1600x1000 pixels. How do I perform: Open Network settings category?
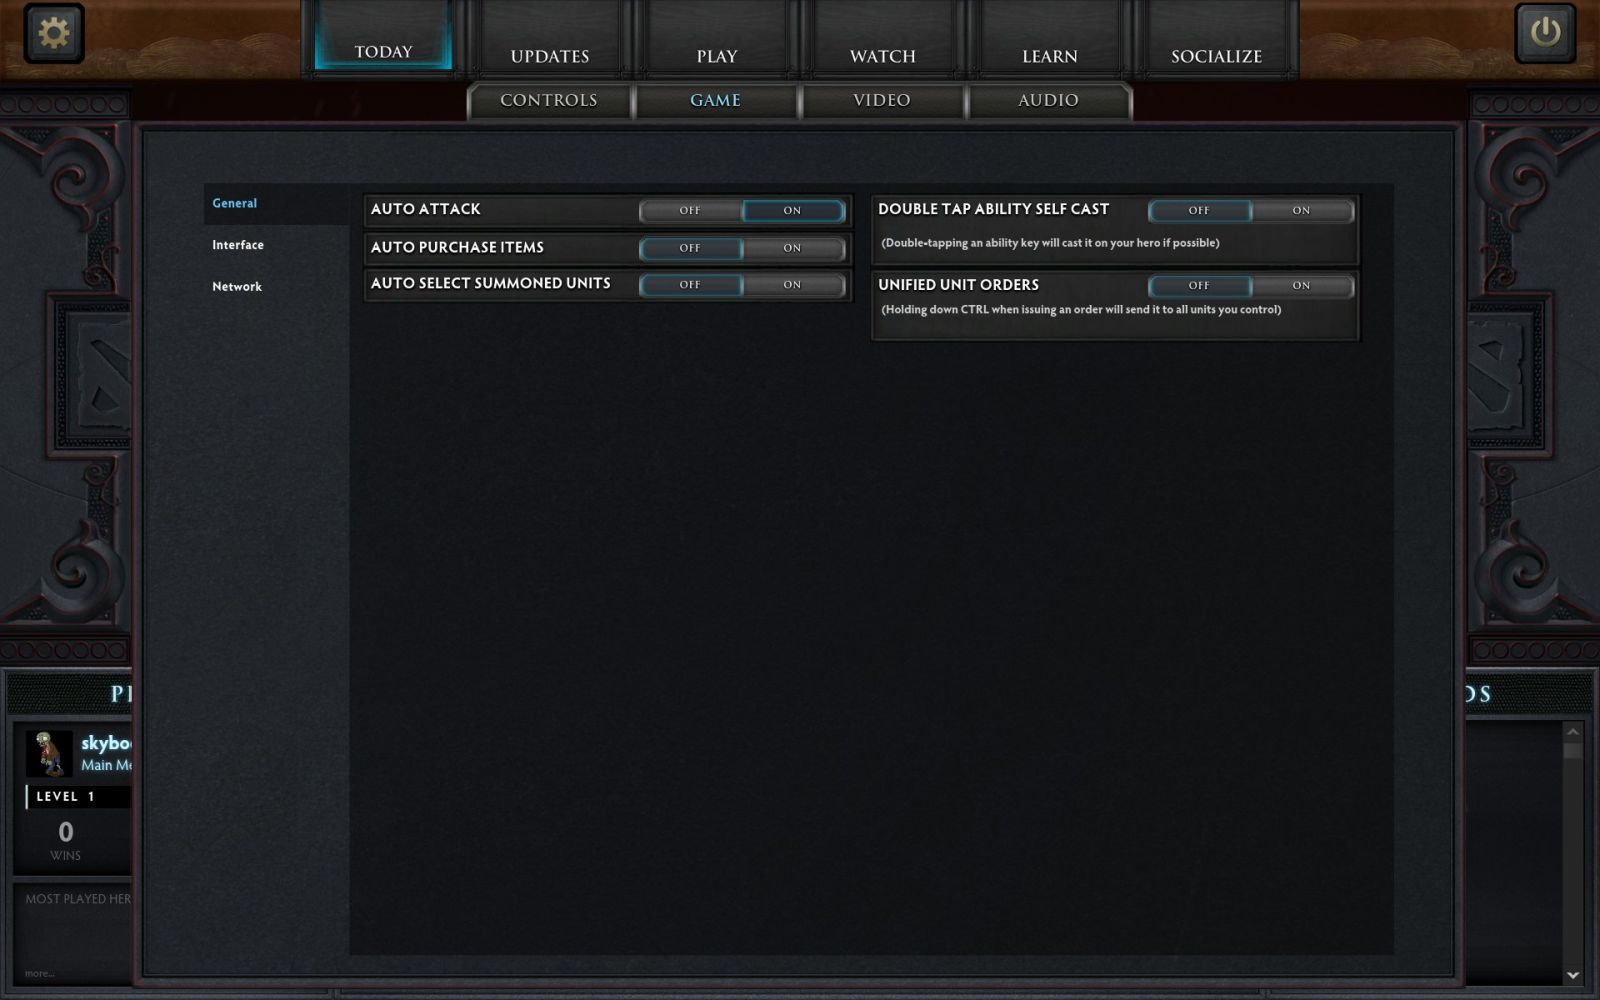click(x=237, y=287)
